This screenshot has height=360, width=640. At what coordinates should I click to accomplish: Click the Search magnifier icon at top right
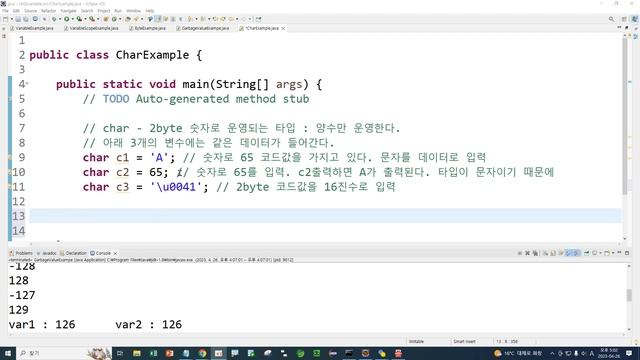pos(611,19)
